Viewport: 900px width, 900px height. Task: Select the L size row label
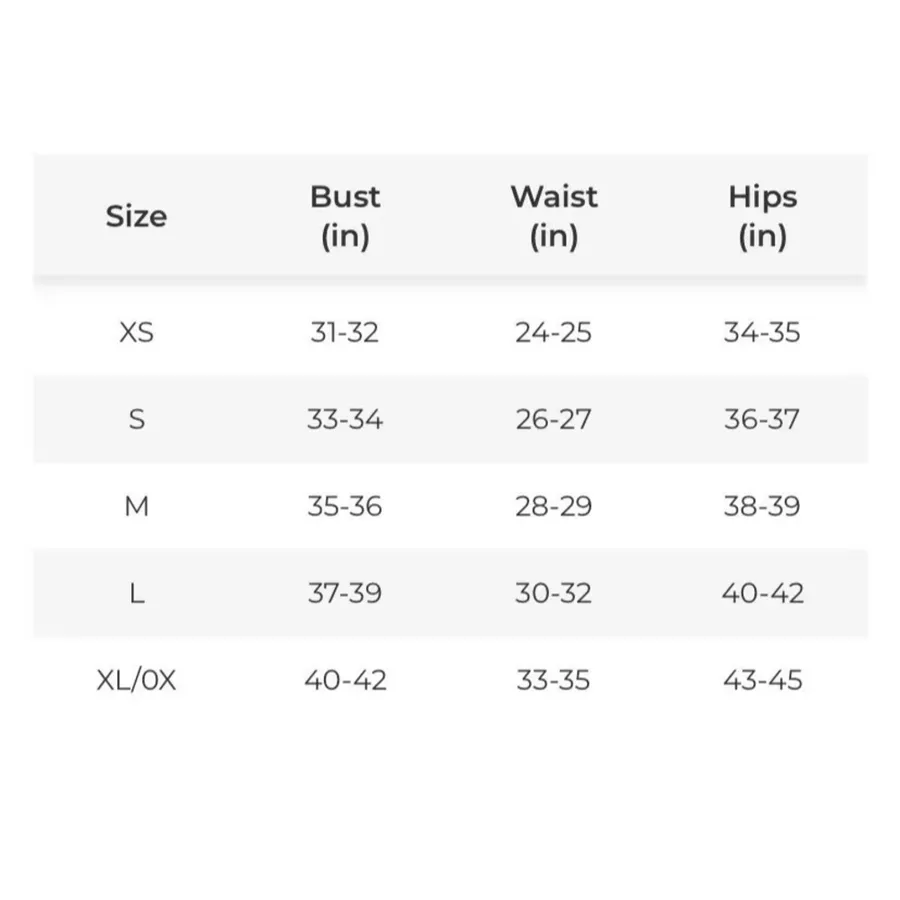[137, 593]
